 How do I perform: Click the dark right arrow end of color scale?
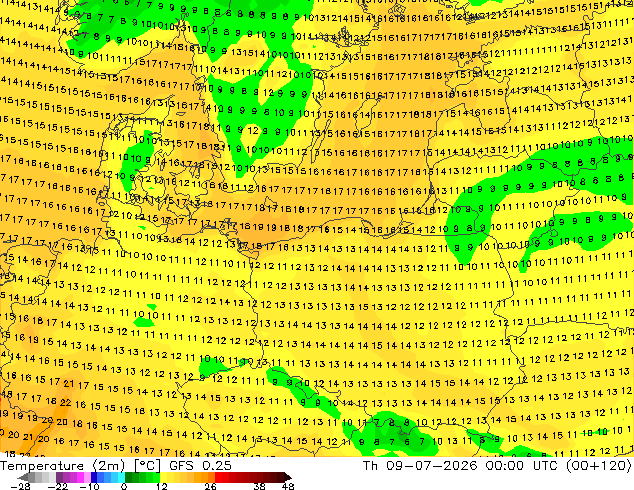pyautogui.click(x=287, y=477)
